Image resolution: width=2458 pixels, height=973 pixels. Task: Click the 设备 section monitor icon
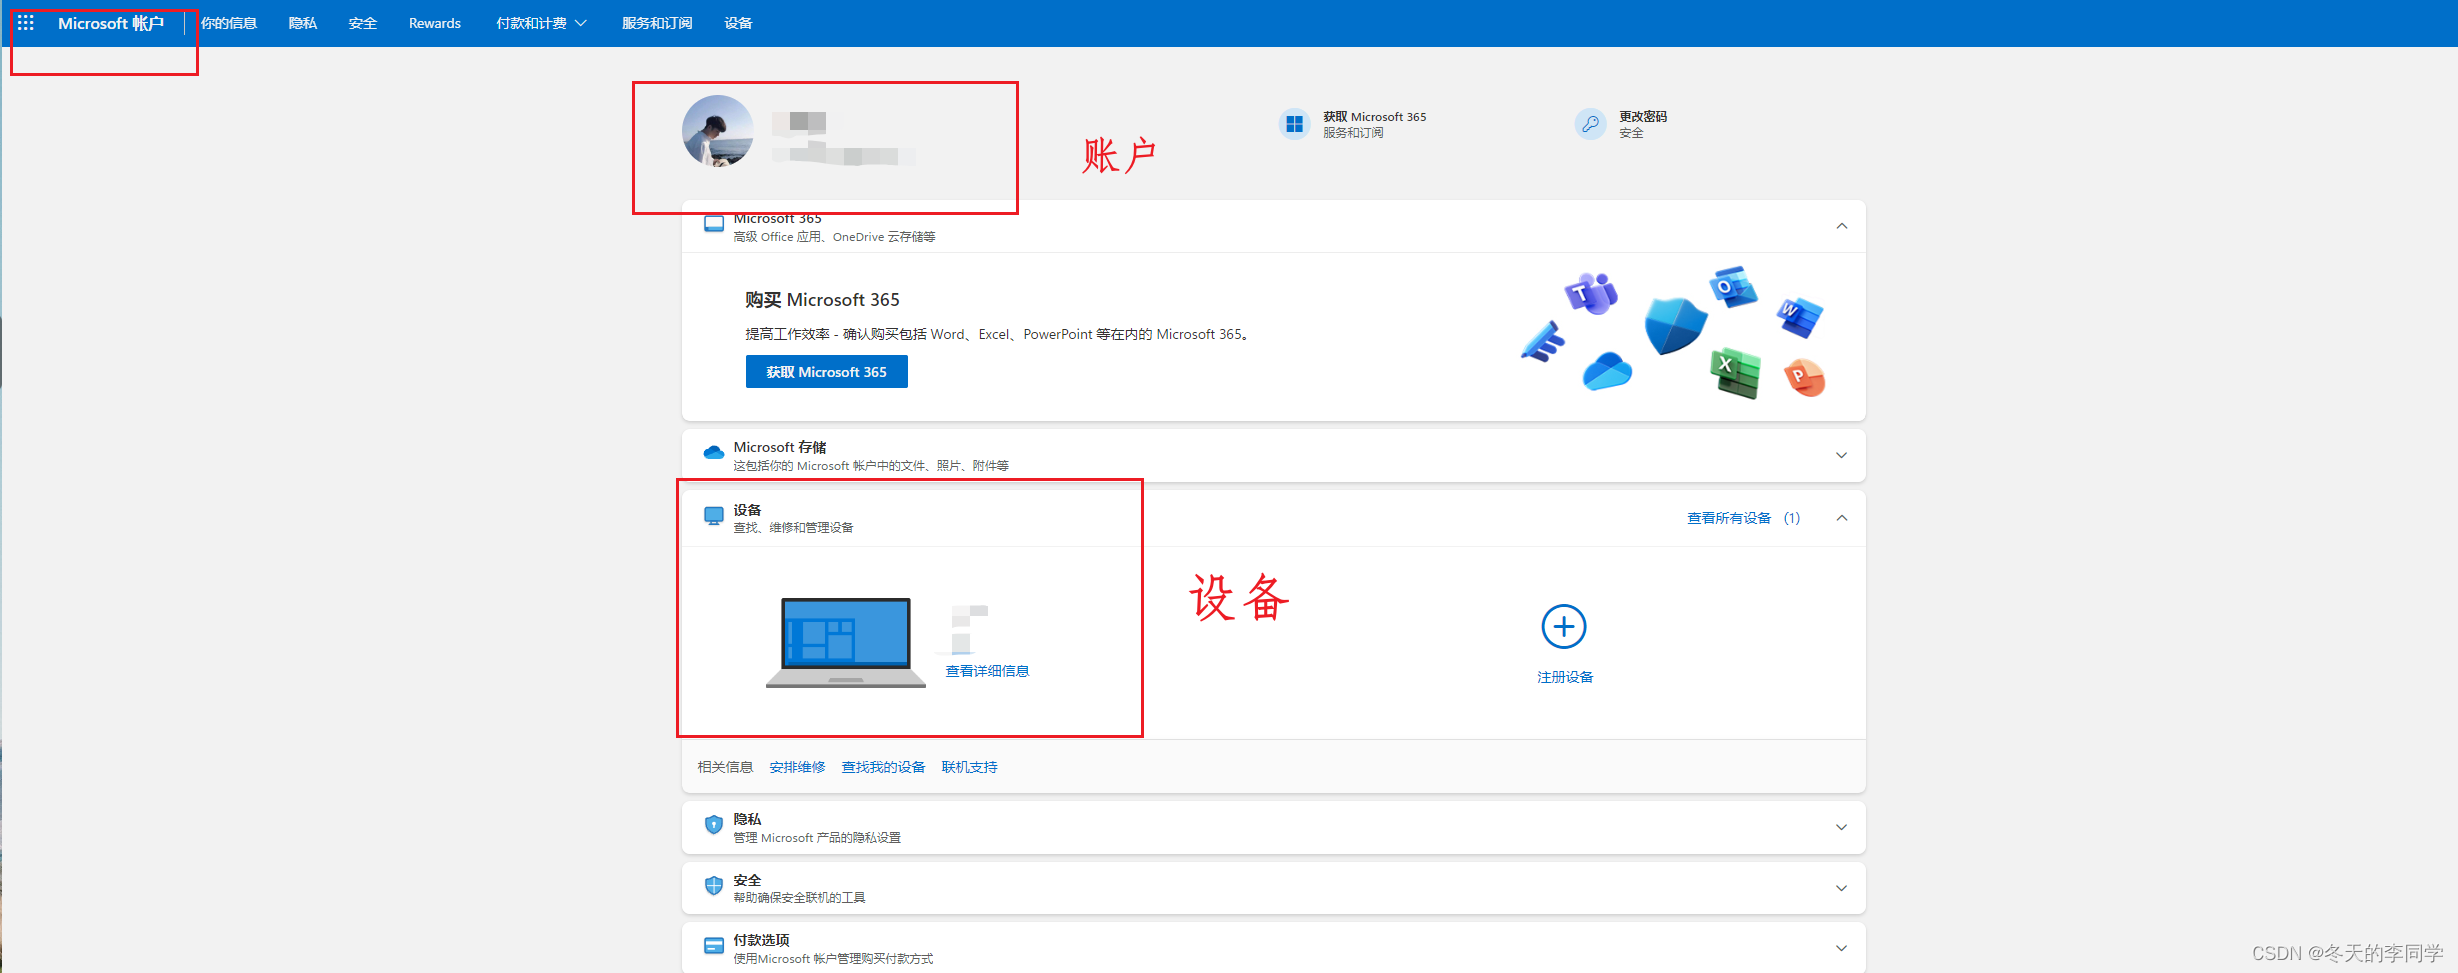coord(714,516)
